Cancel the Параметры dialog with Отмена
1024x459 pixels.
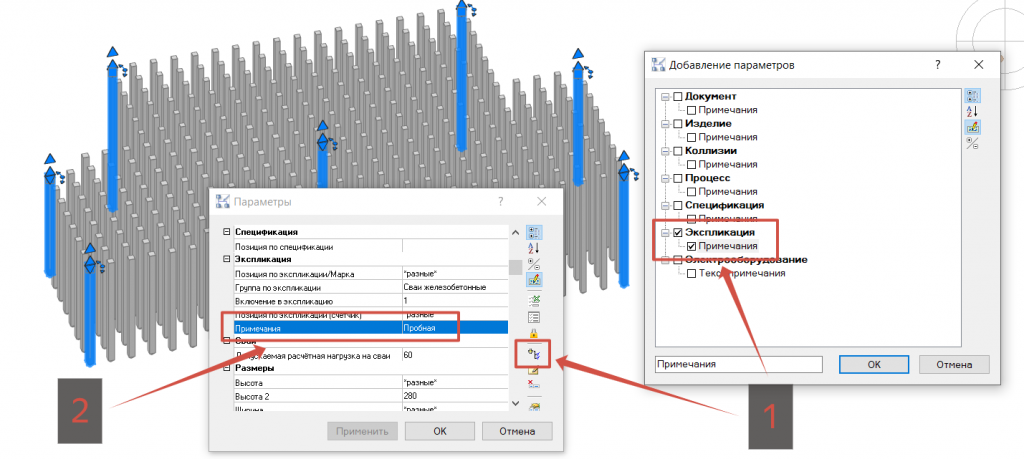click(517, 431)
